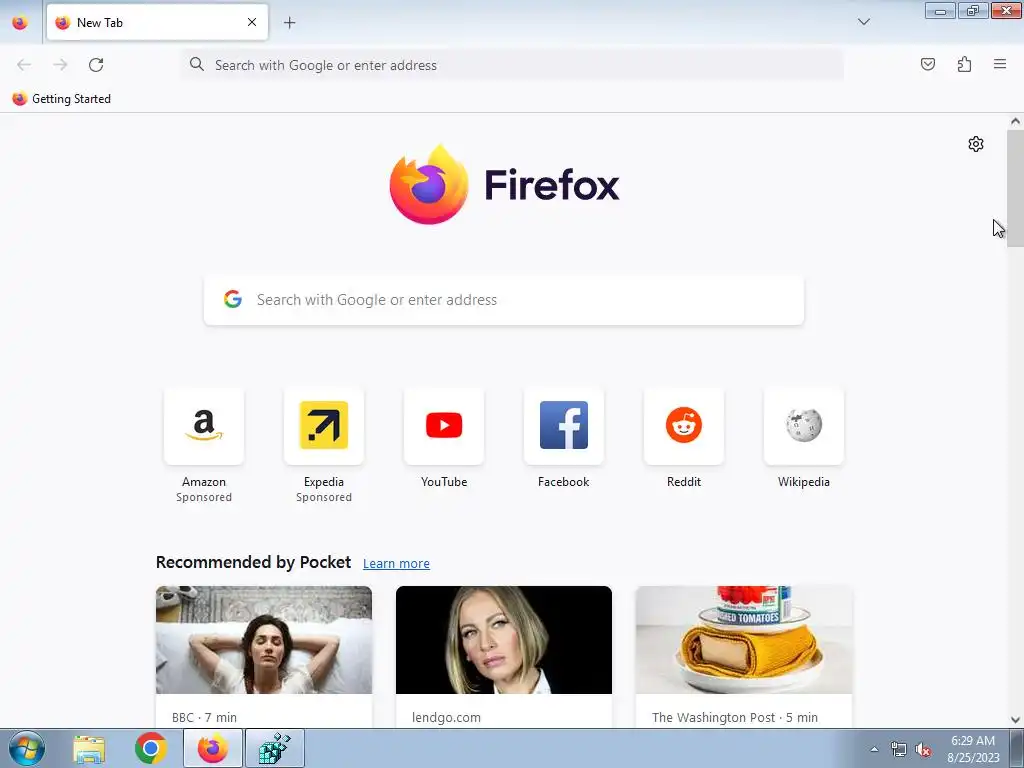Click the Firefox logo on page
This screenshot has height=768, width=1024.
tap(504, 184)
